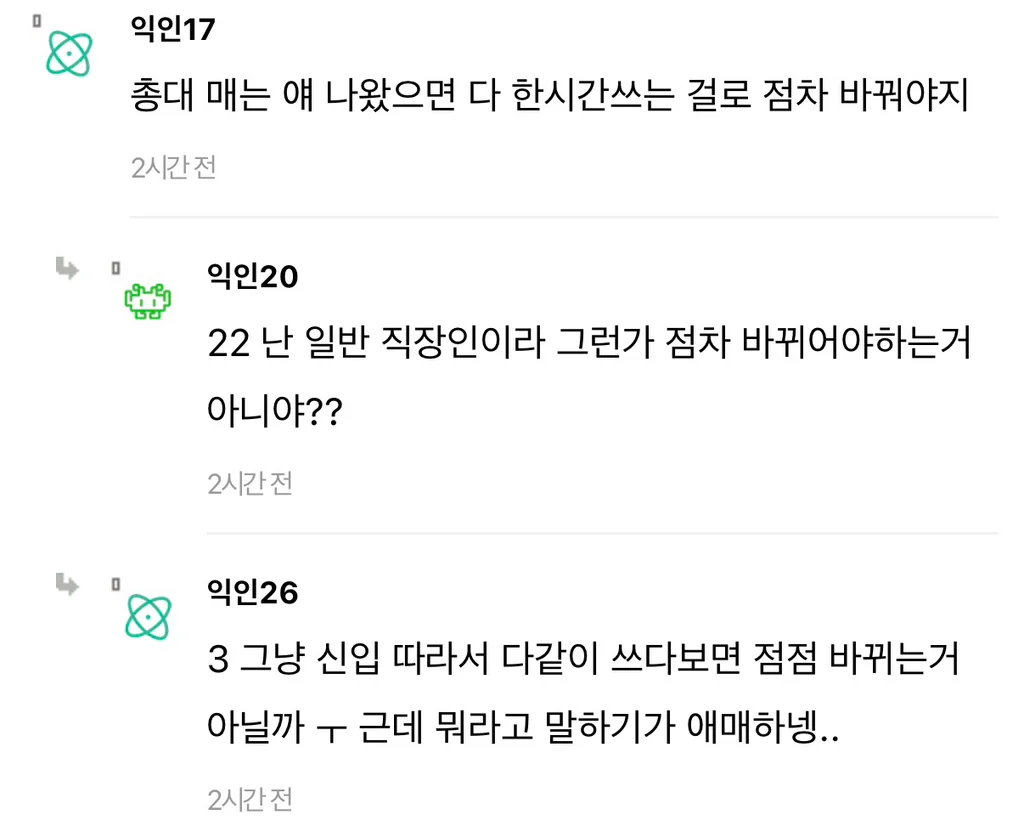Open the profile of username 익인20

tap(253, 276)
